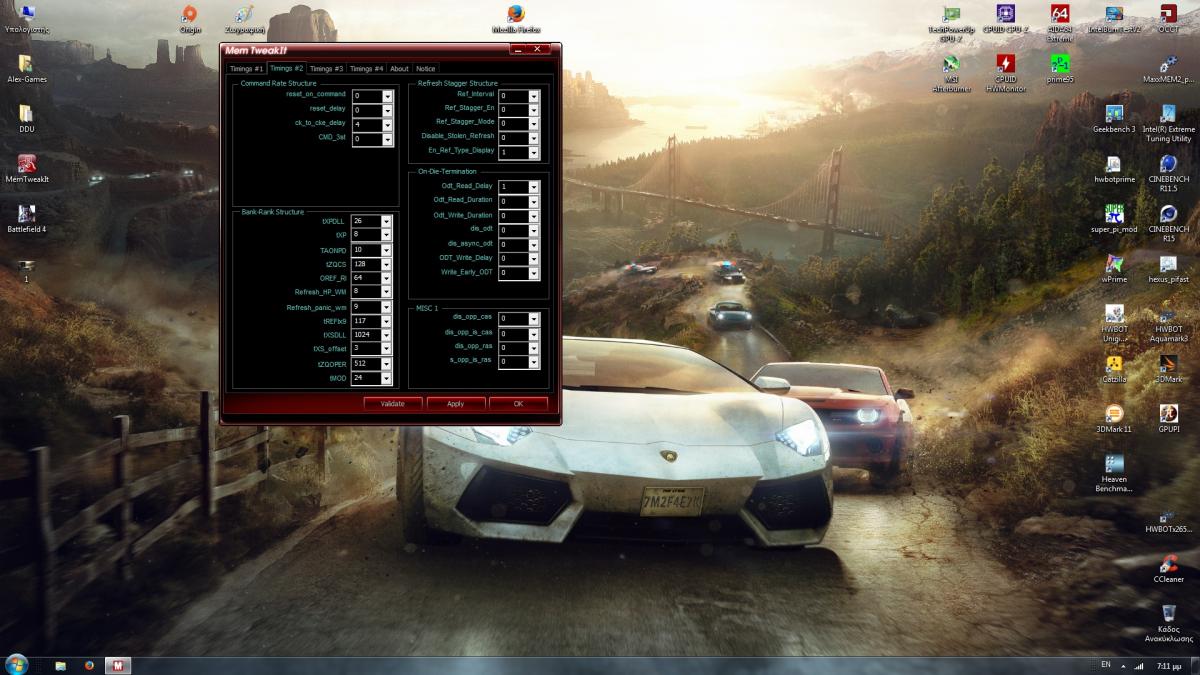Image resolution: width=1200 pixels, height=675 pixels.
Task: Expand the dis_opp_cas dropdown
Action: 534,319
